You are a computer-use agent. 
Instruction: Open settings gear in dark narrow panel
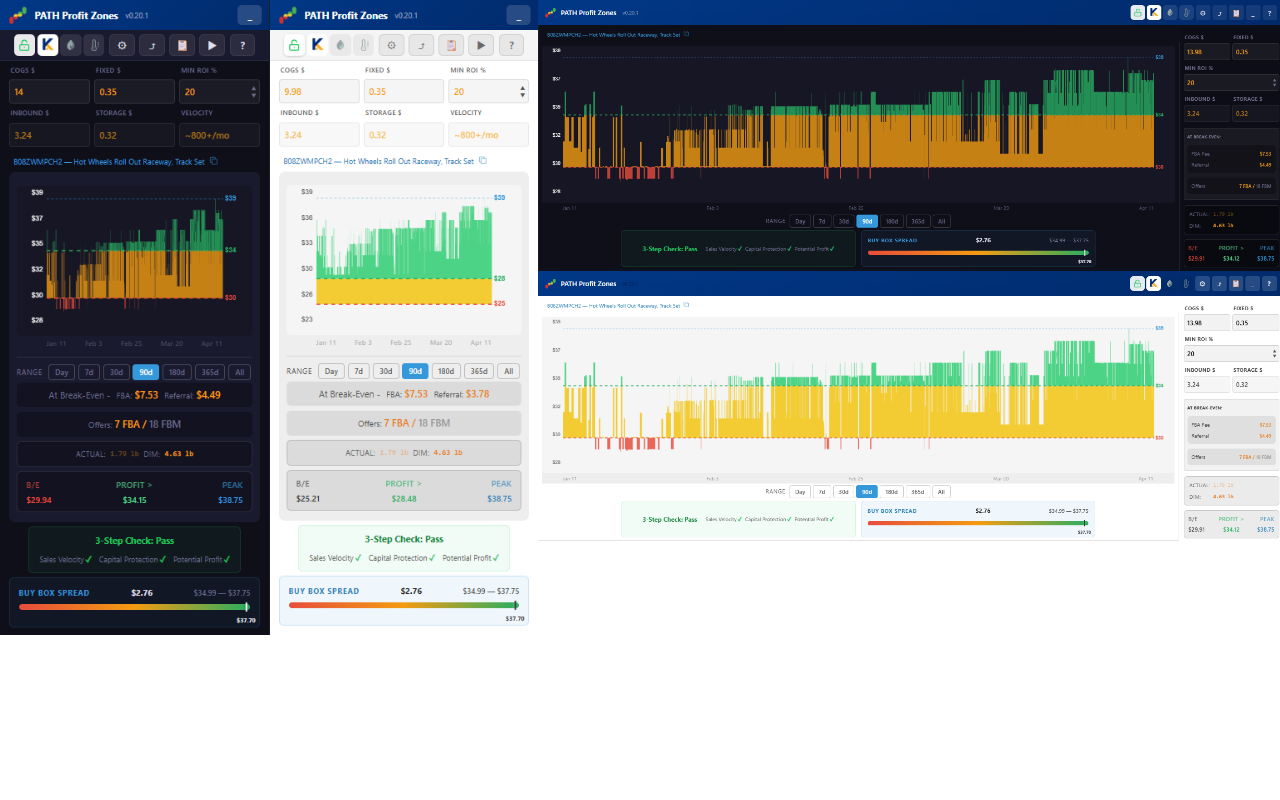click(x=123, y=45)
